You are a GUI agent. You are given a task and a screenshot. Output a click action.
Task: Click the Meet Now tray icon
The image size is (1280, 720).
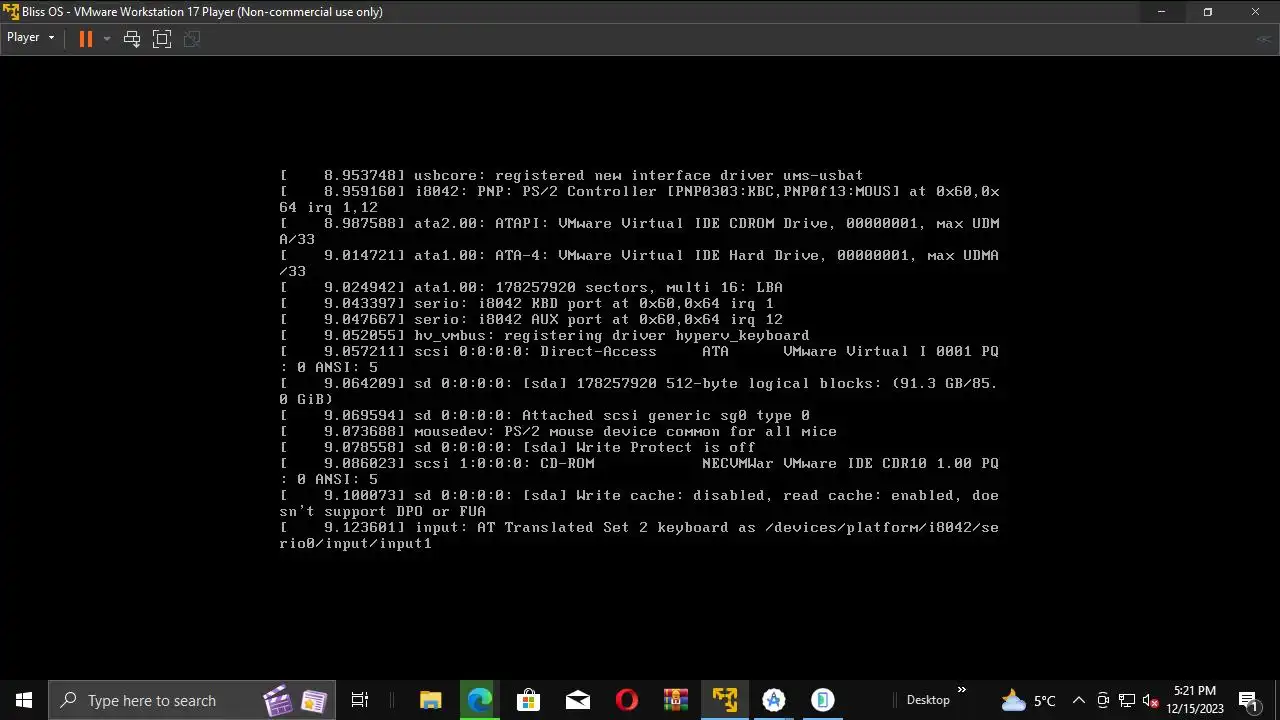click(1103, 700)
